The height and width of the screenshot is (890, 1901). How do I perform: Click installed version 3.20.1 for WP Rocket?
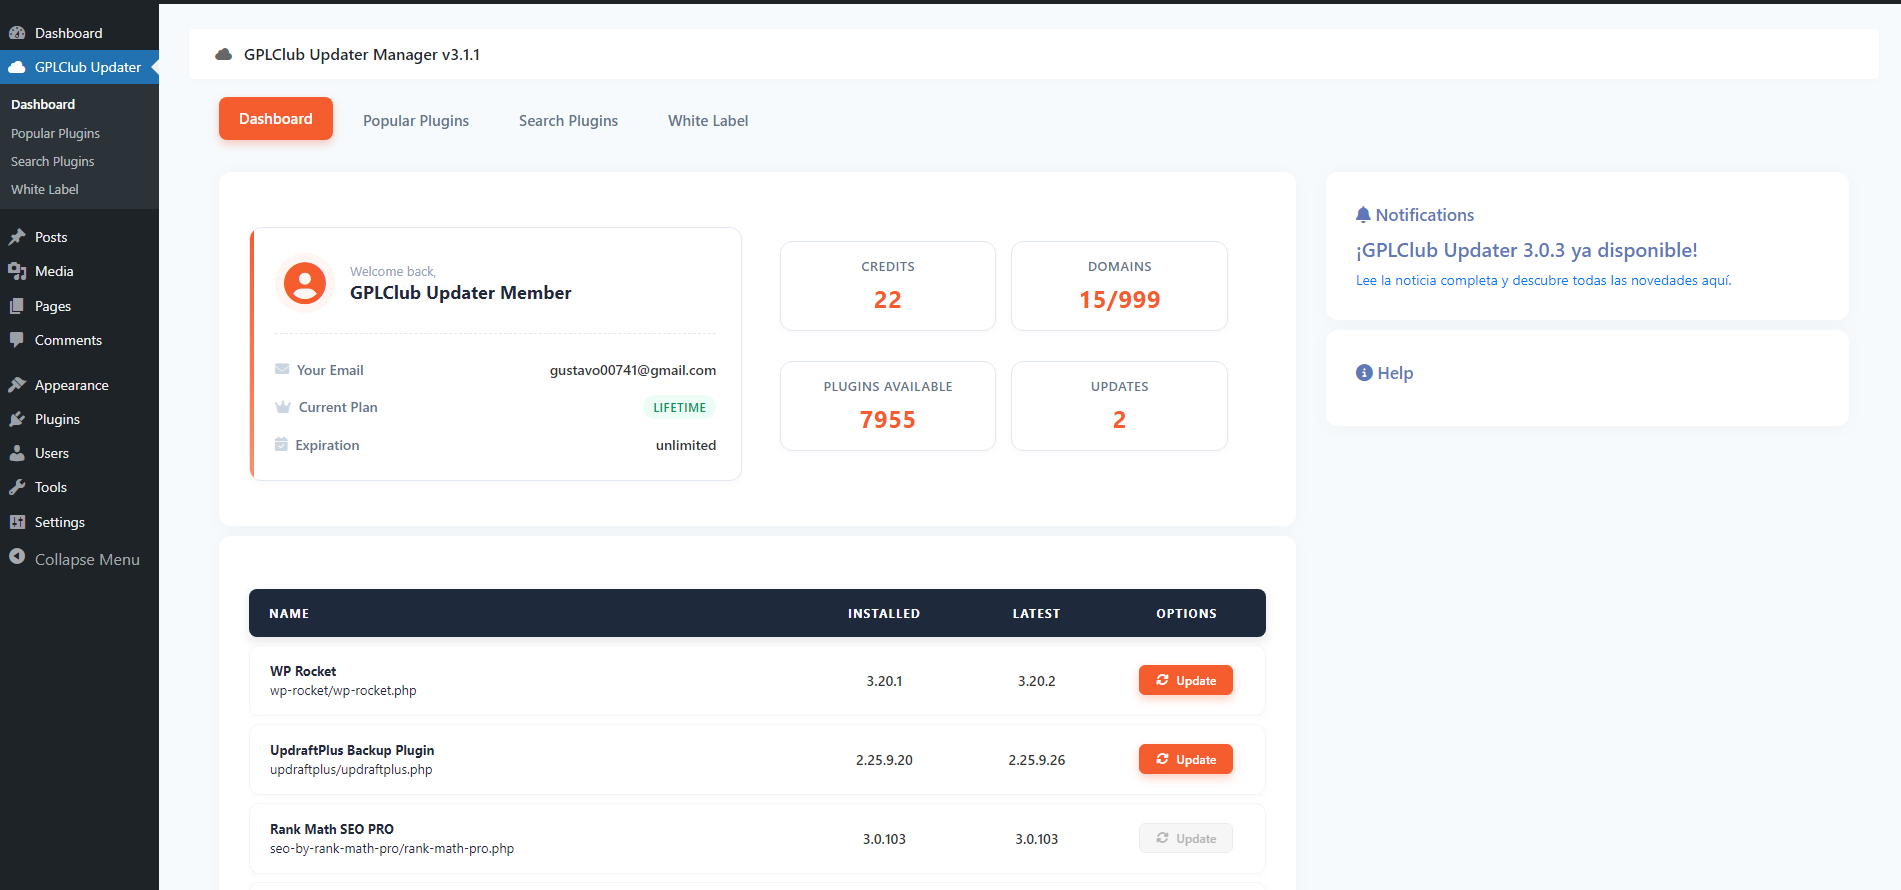(x=884, y=681)
